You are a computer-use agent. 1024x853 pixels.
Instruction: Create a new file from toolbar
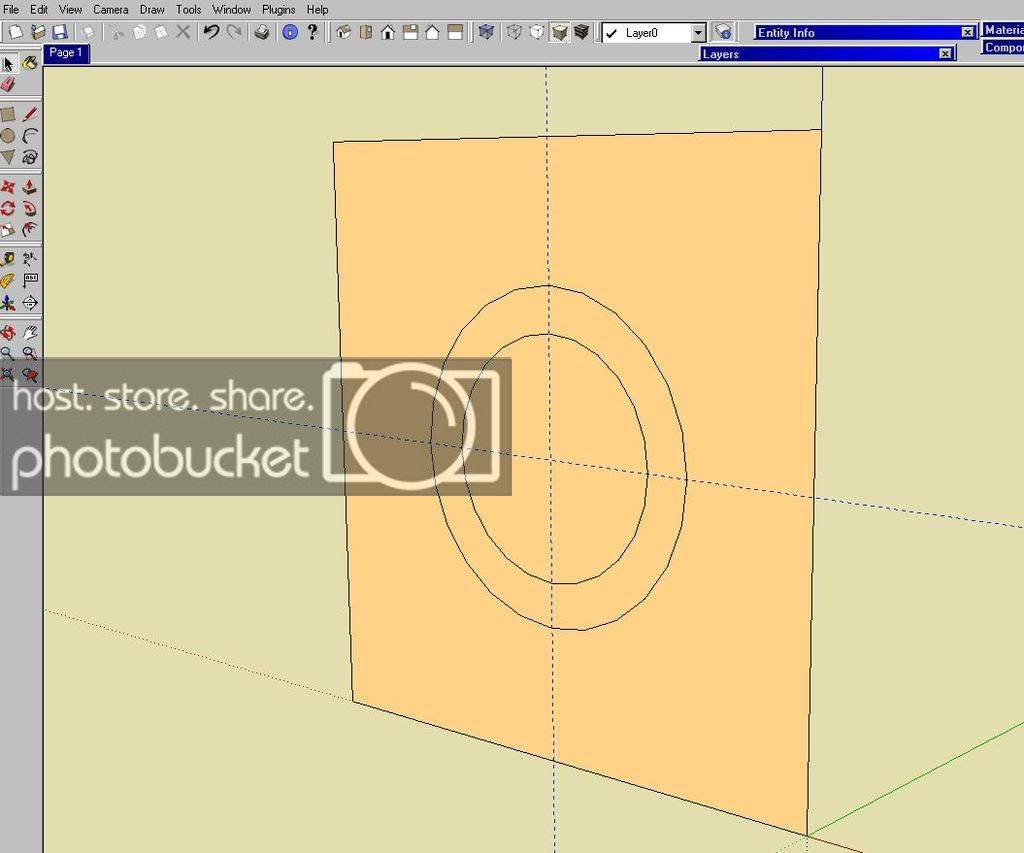(x=16, y=32)
